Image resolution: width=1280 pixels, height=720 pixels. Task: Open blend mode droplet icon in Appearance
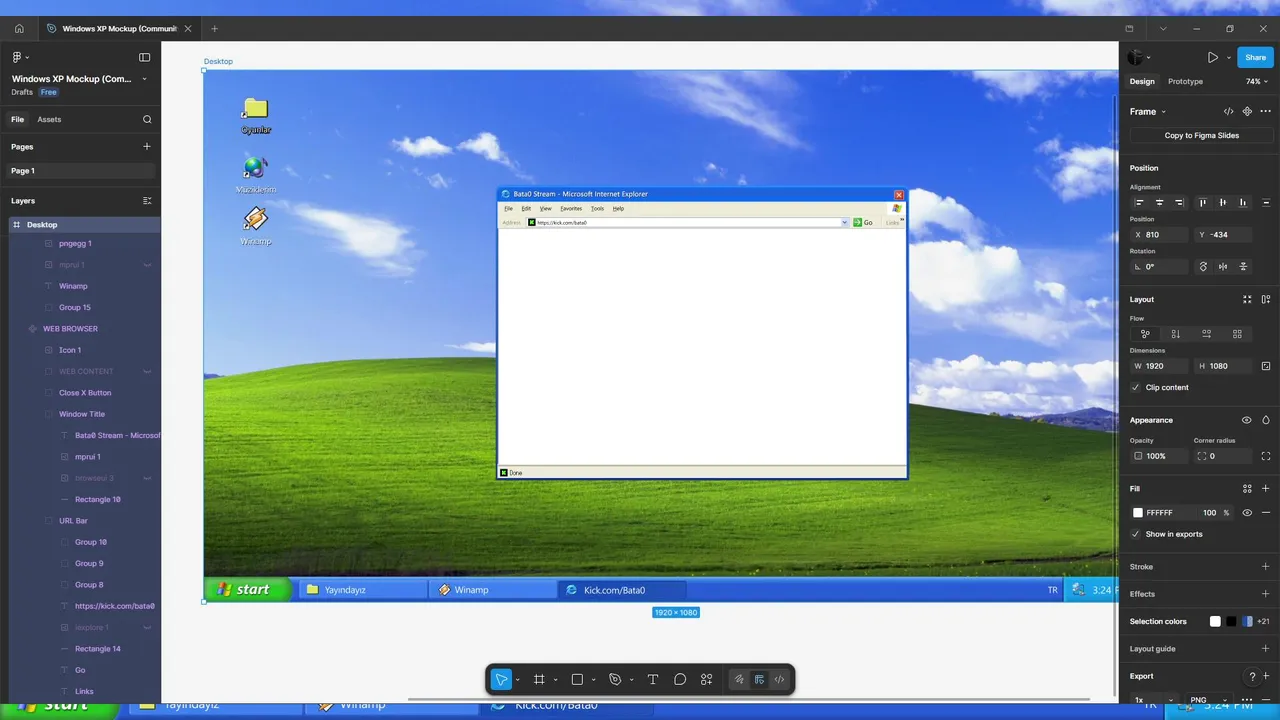coord(1266,420)
